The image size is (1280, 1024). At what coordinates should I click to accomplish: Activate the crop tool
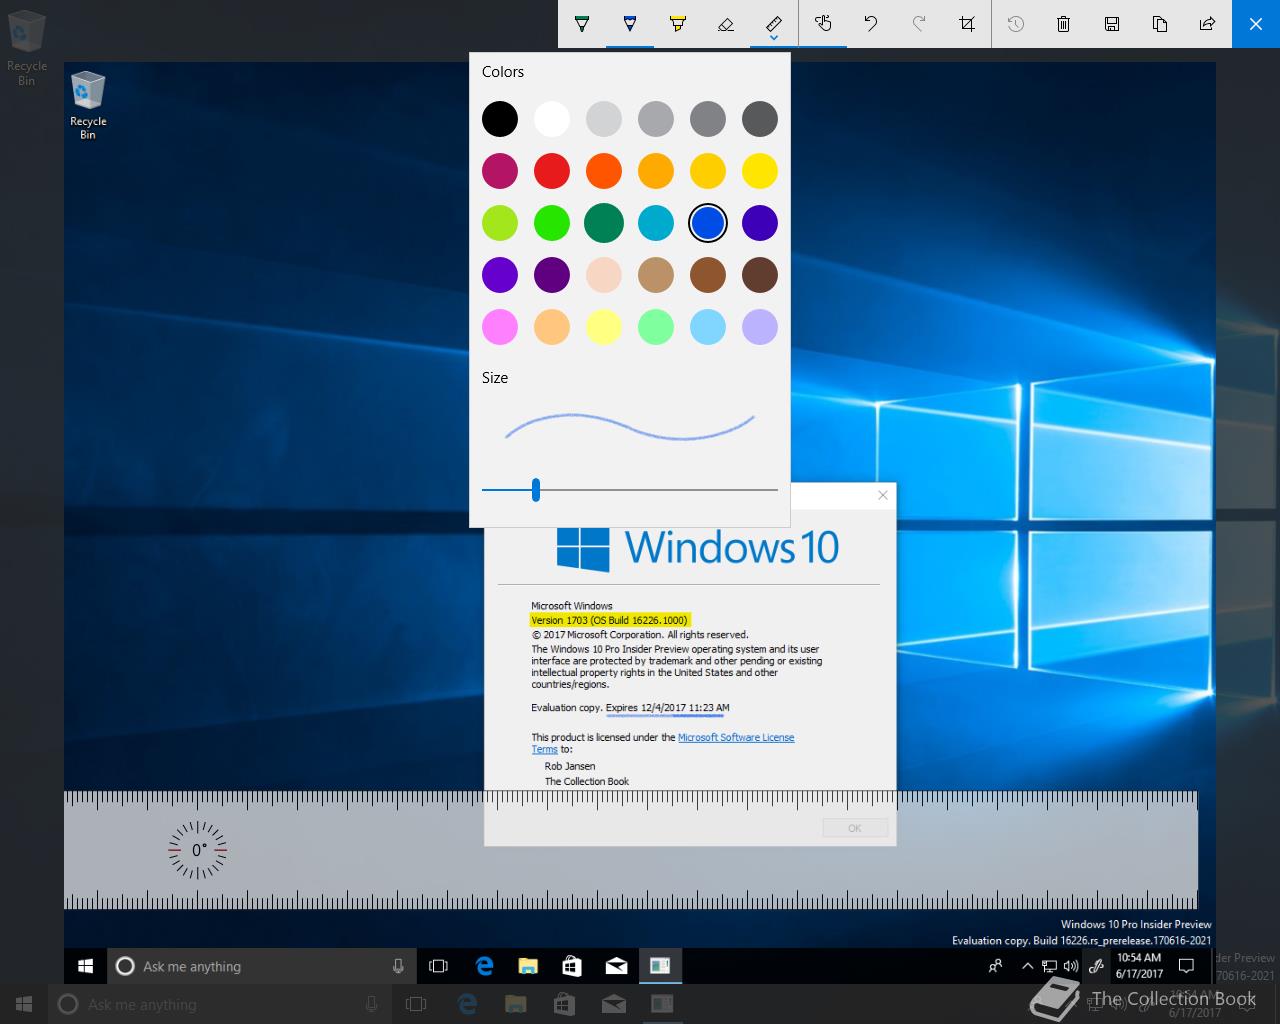967,24
